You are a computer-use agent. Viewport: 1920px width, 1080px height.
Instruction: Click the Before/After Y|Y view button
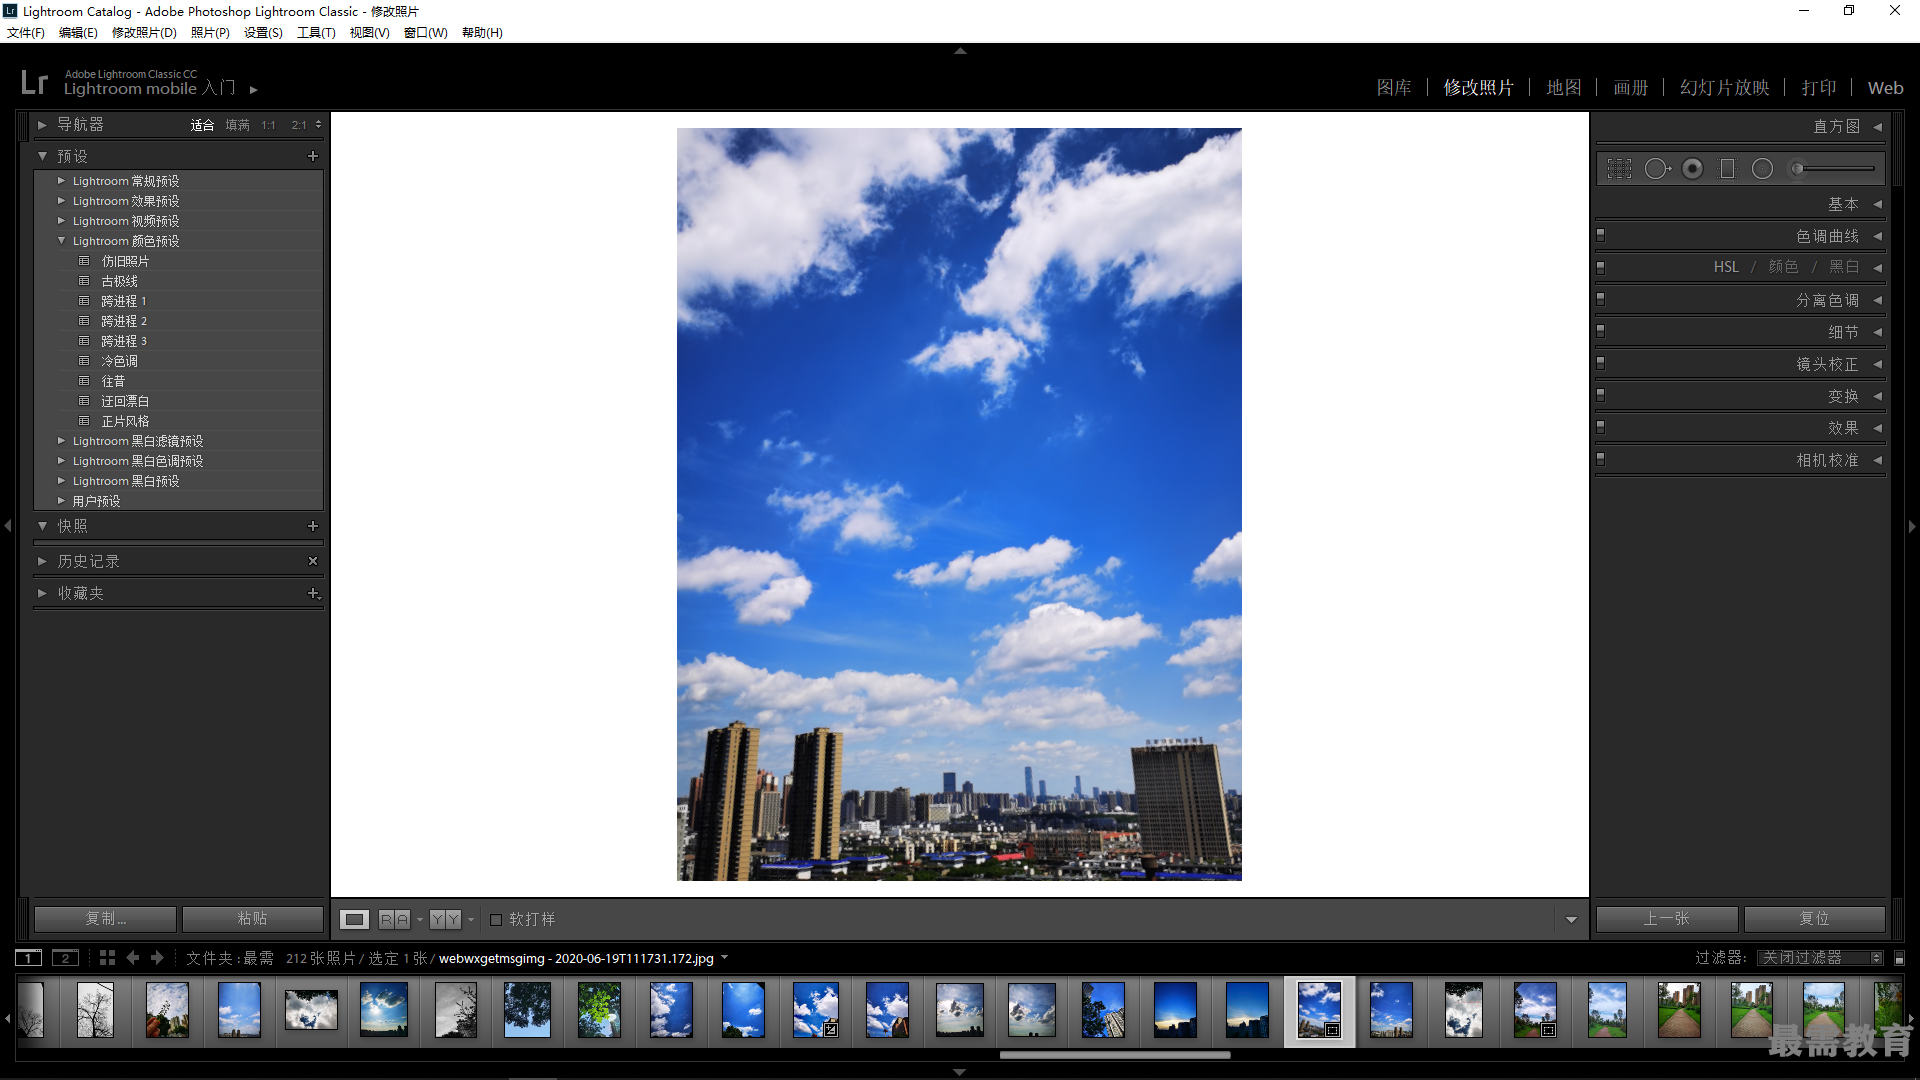click(x=446, y=919)
